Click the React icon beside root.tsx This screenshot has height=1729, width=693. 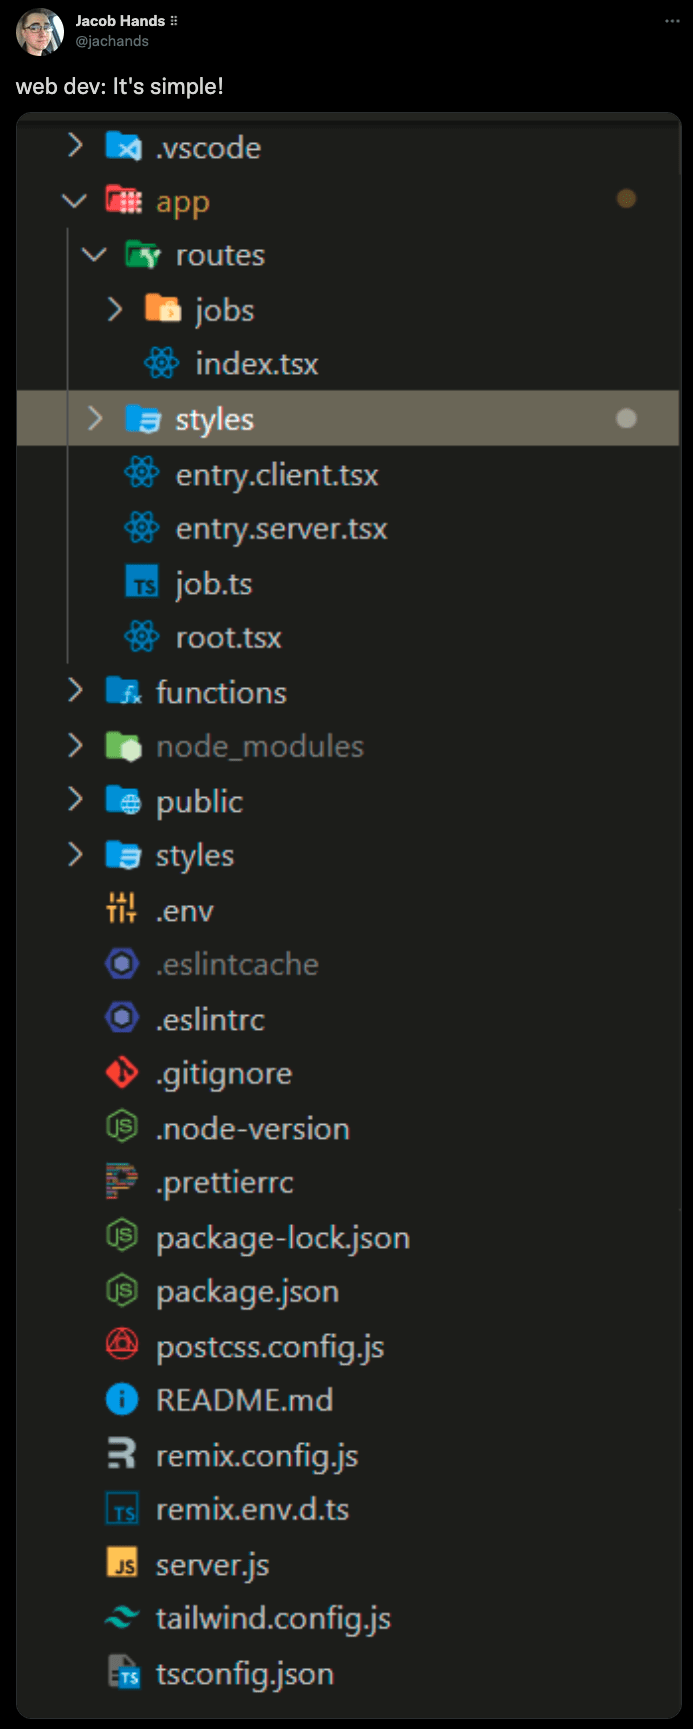142,636
